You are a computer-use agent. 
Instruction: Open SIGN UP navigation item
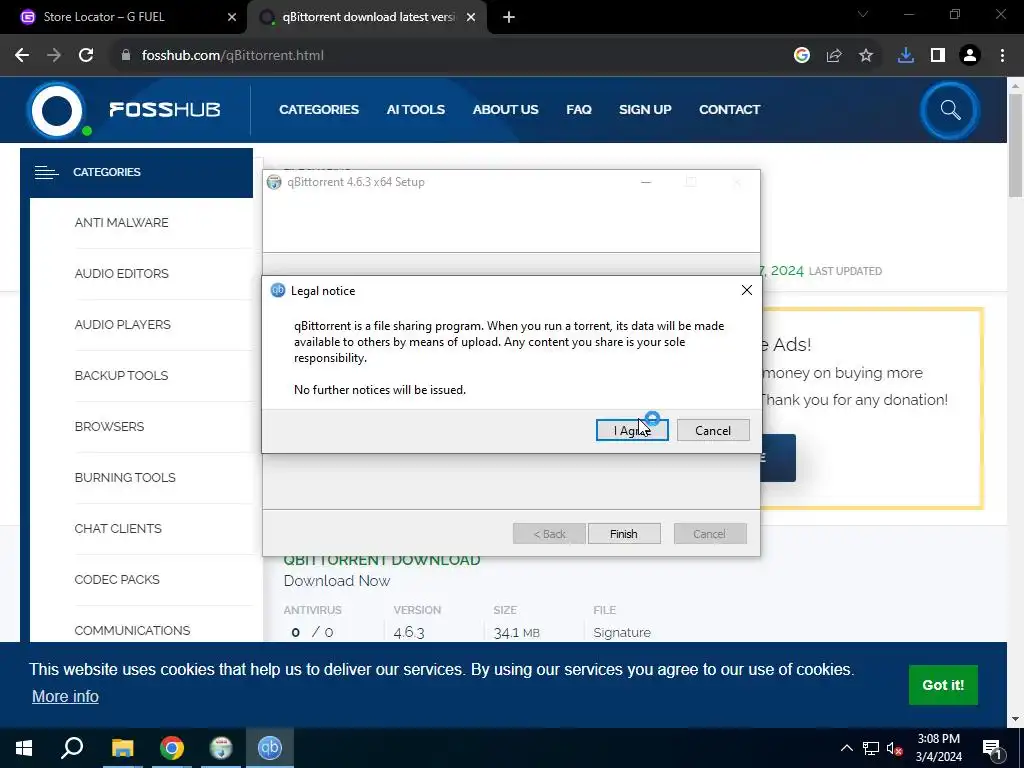pos(645,110)
